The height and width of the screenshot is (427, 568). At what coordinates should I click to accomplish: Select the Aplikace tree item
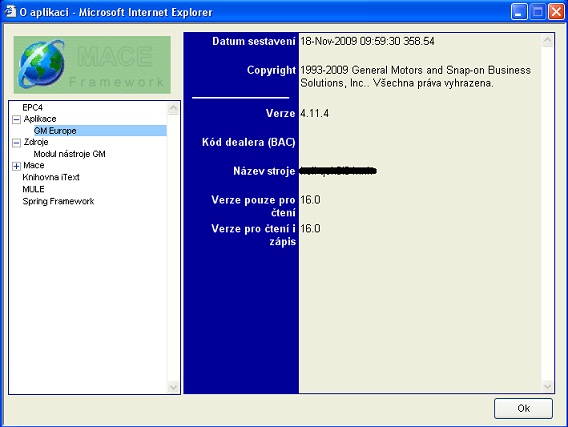(40, 119)
